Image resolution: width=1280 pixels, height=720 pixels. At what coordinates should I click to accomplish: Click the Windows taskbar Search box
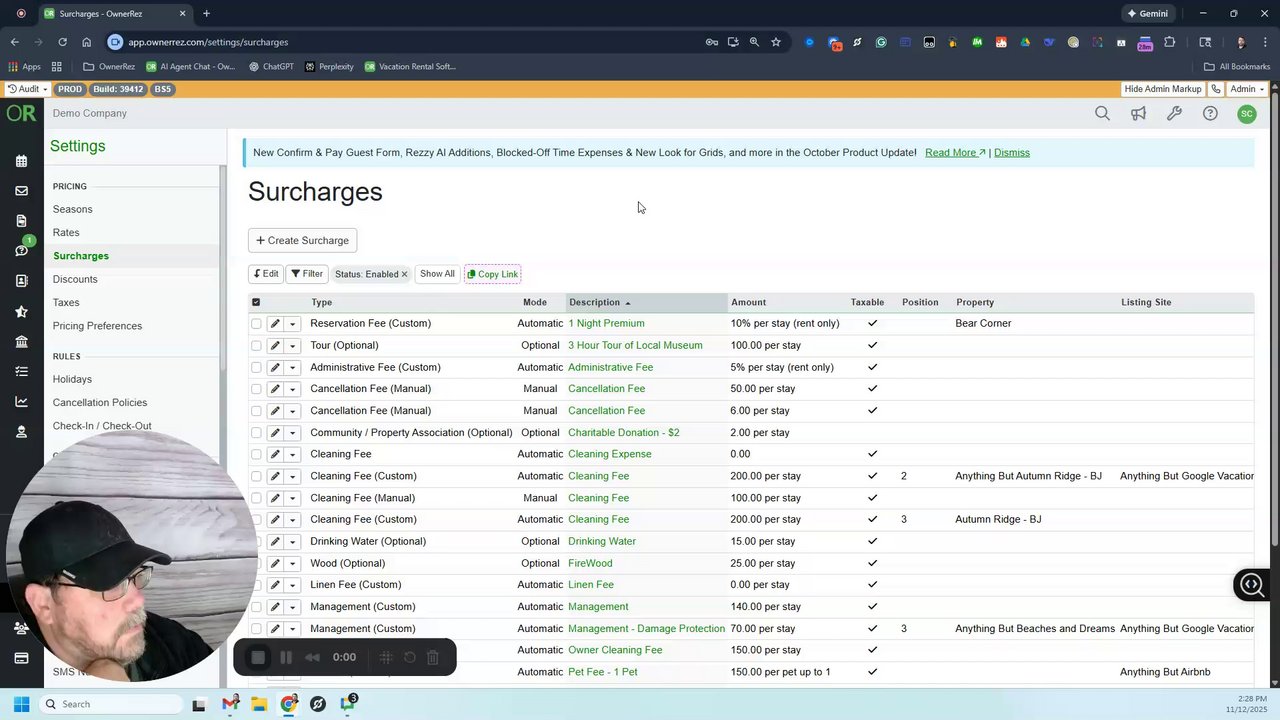(111, 704)
